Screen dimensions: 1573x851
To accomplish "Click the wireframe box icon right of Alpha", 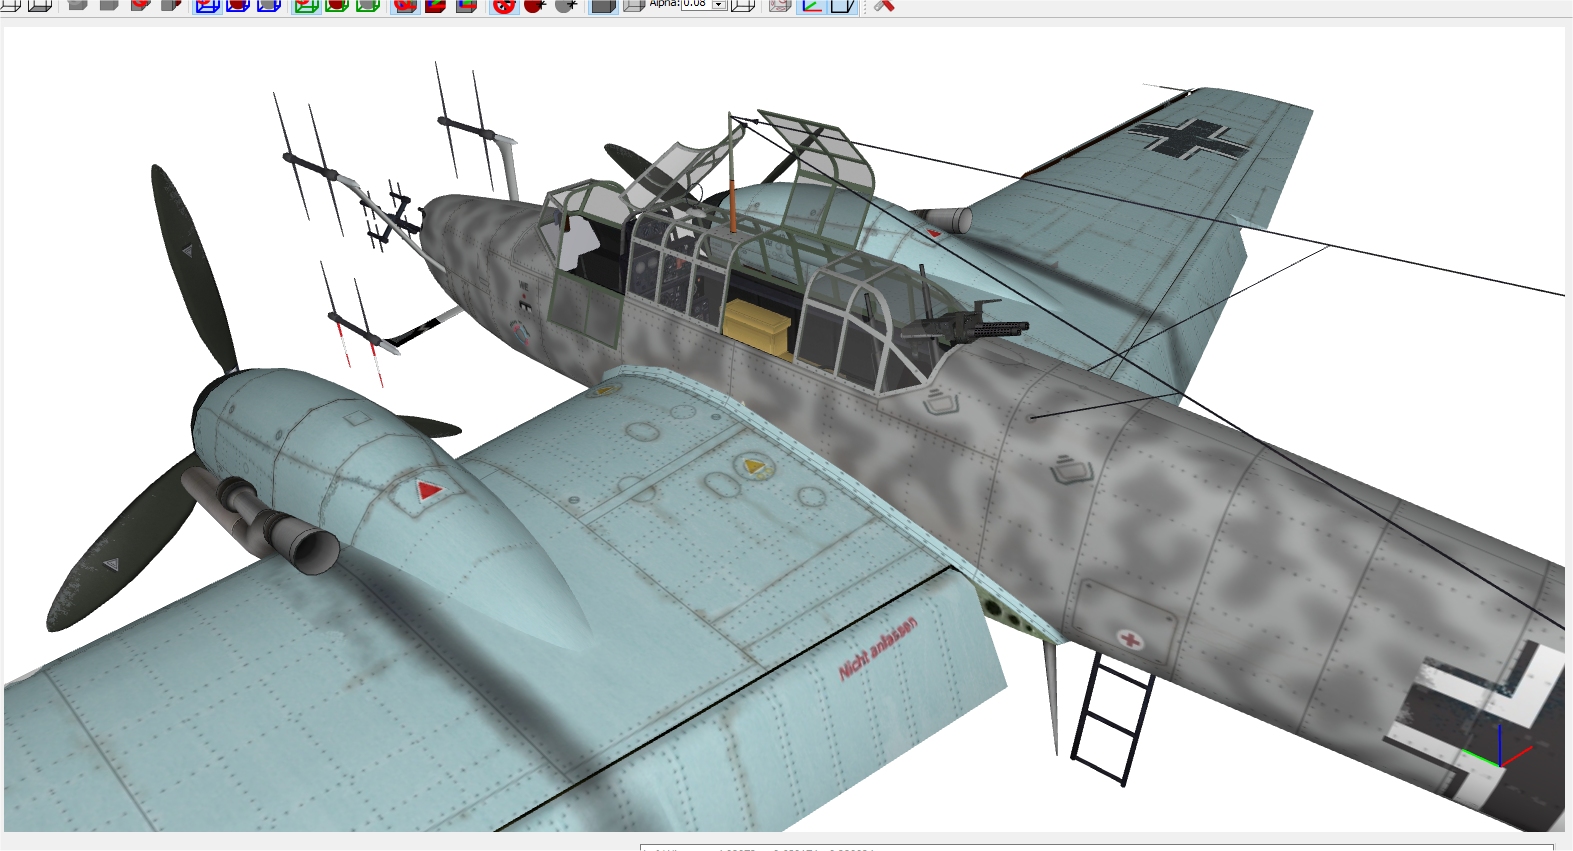I will pos(743,5).
